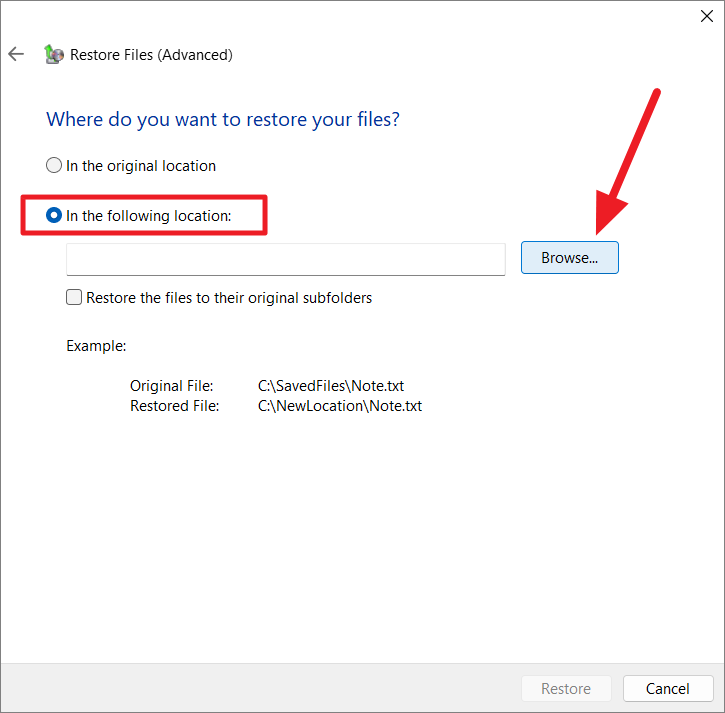Click the 'In the original location' label text
The image size is (725, 713).
click(141, 166)
